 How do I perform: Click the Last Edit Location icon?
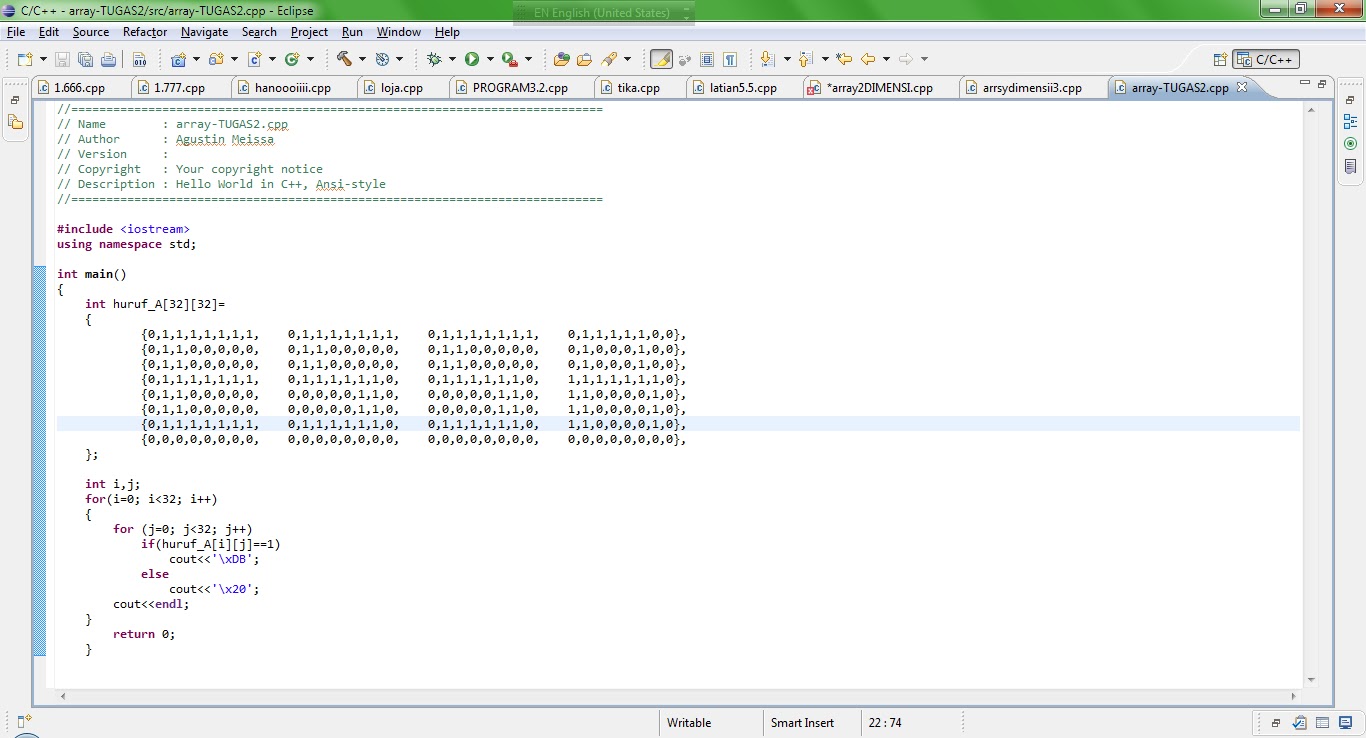tap(844, 59)
